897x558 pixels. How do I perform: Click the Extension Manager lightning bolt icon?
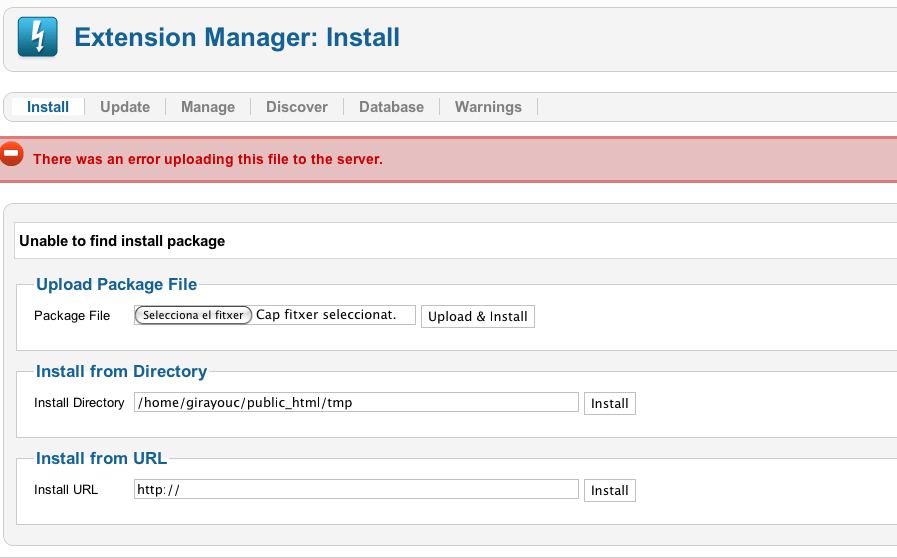tap(38, 37)
